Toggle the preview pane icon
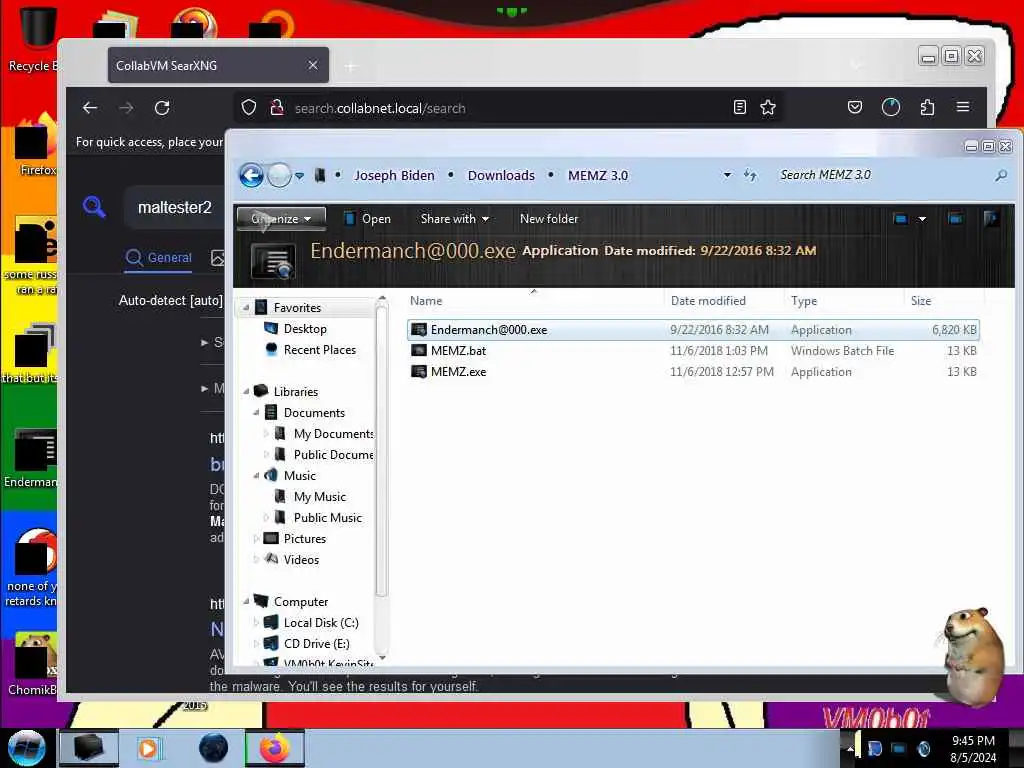 (955, 219)
